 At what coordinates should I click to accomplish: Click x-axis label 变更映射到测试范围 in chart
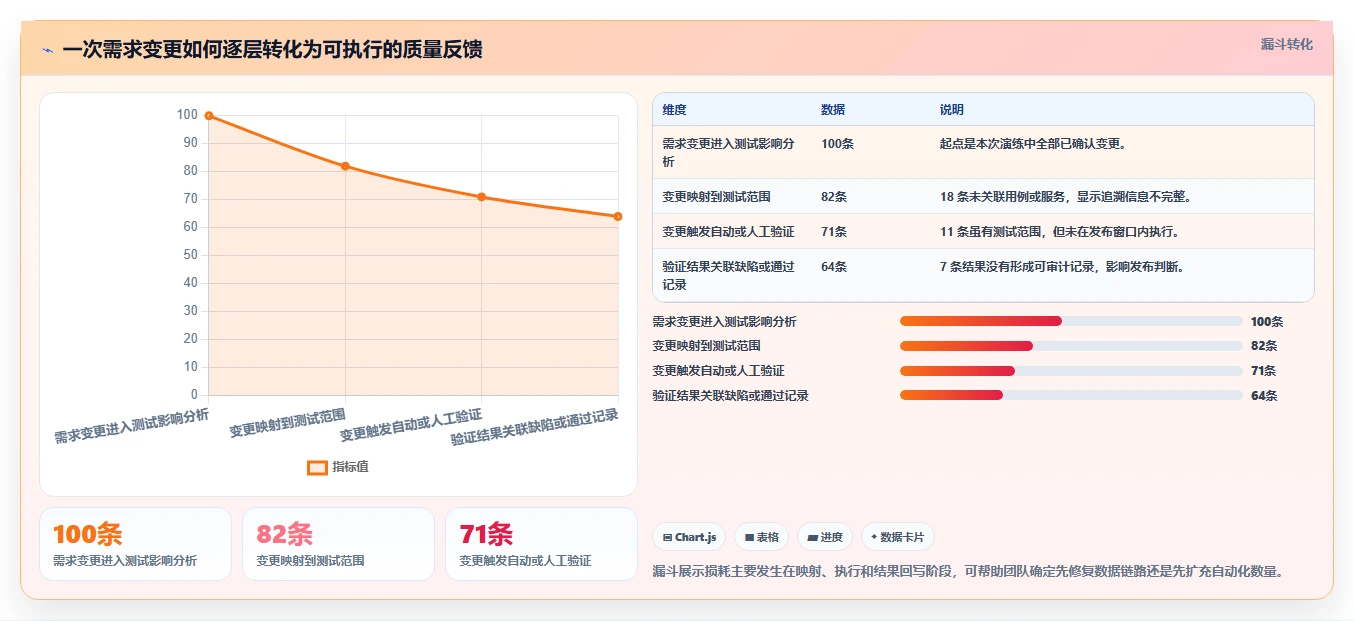[x=288, y=423]
